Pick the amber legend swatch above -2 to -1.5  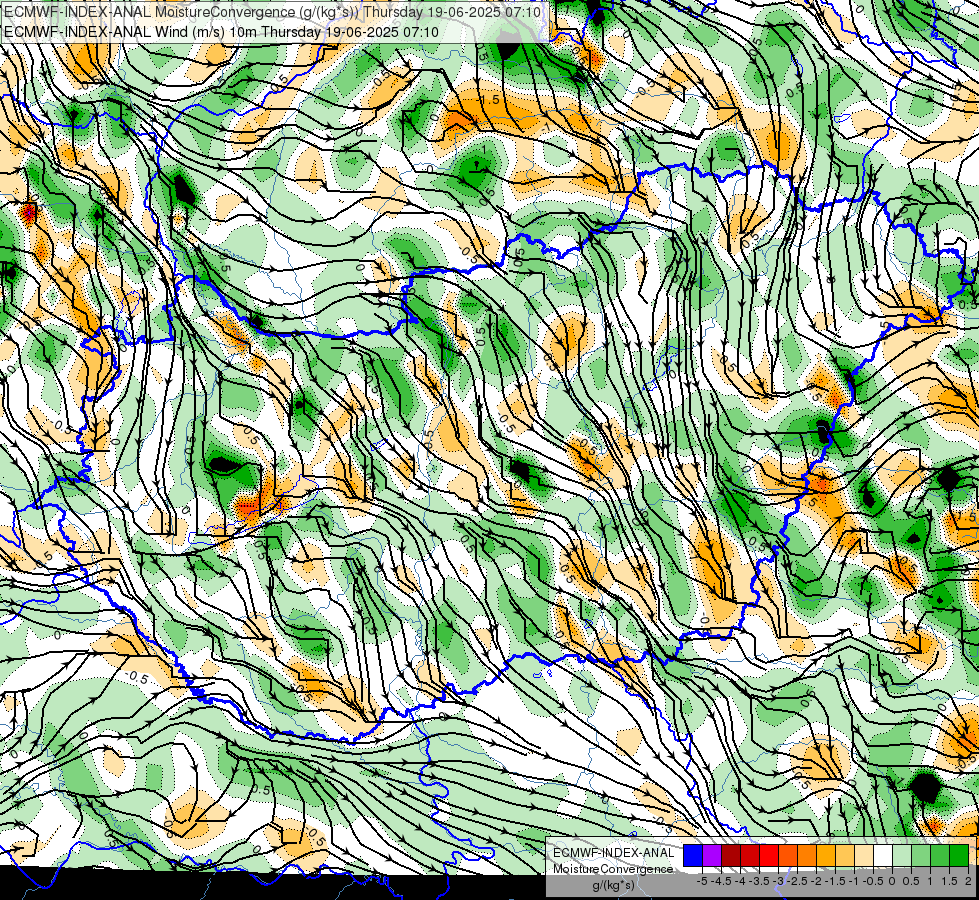(x=826, y=855)
